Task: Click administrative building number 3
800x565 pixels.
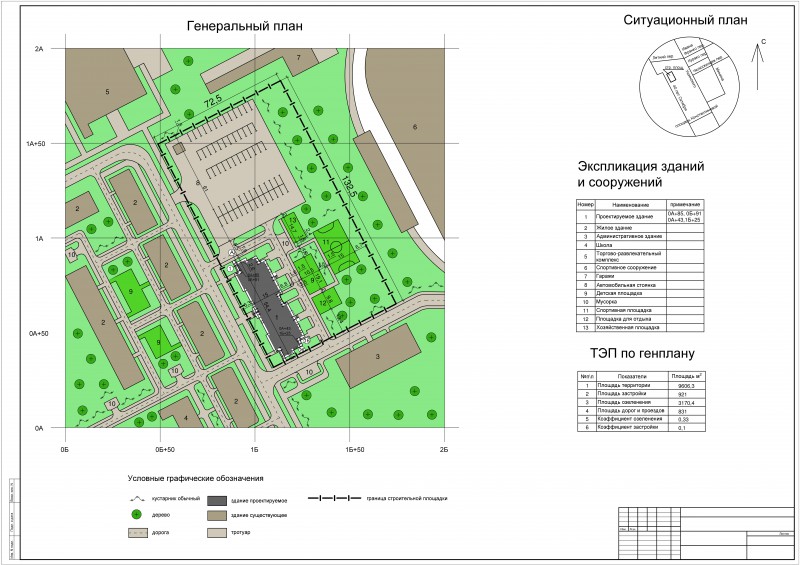Action: pos(378,356)
